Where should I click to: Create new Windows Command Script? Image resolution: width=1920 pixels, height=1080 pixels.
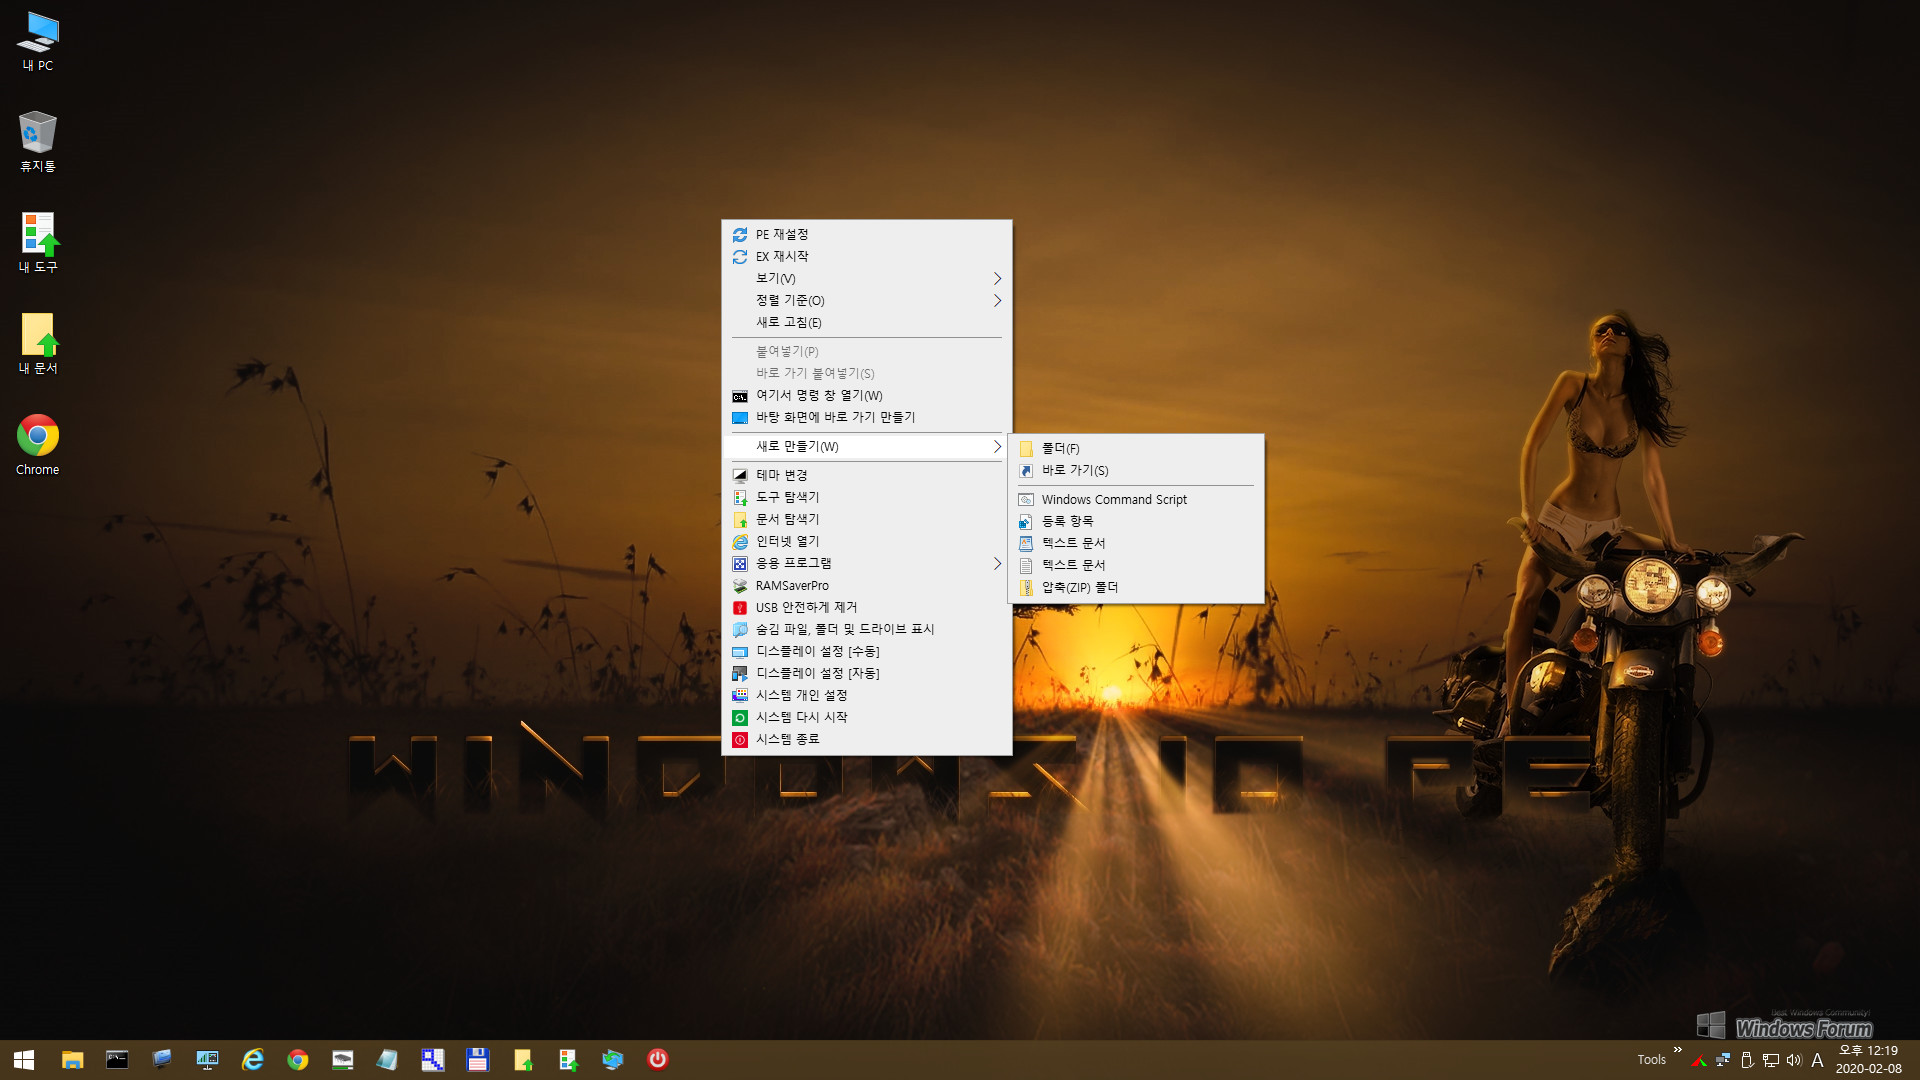tap(1136, 499)
